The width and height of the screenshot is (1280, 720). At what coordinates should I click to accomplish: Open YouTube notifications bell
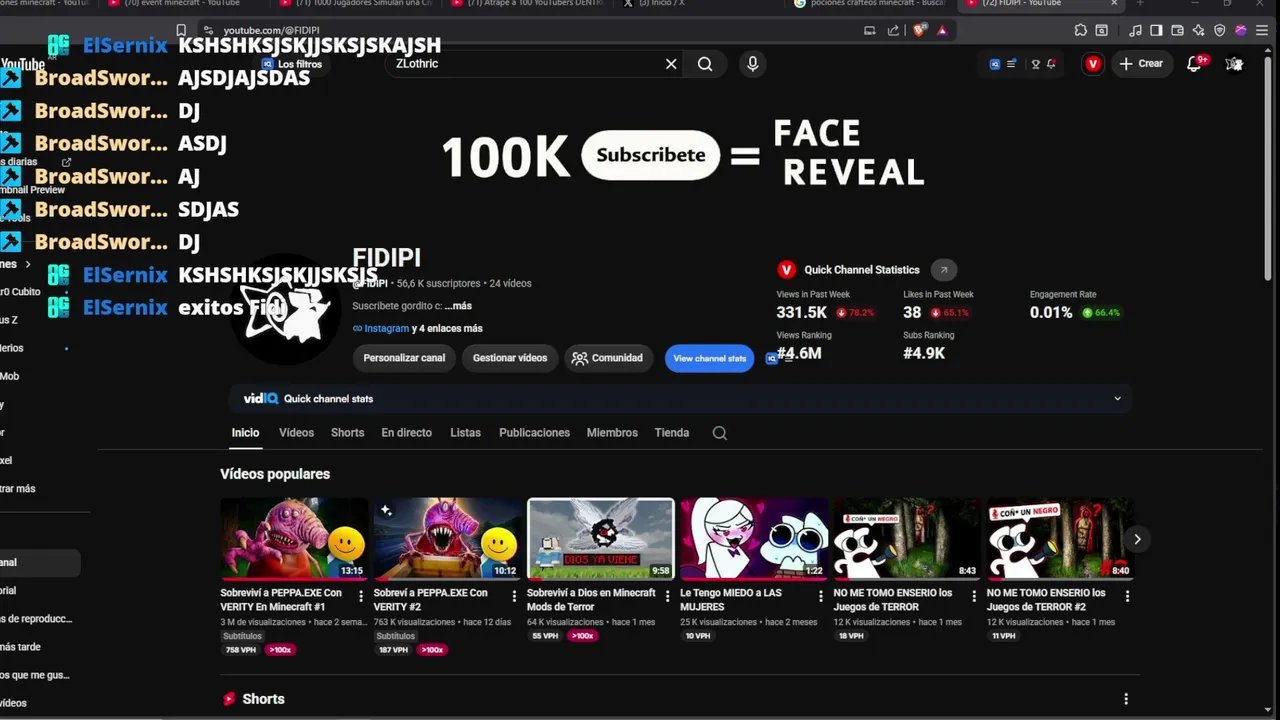click(1195, 64)
